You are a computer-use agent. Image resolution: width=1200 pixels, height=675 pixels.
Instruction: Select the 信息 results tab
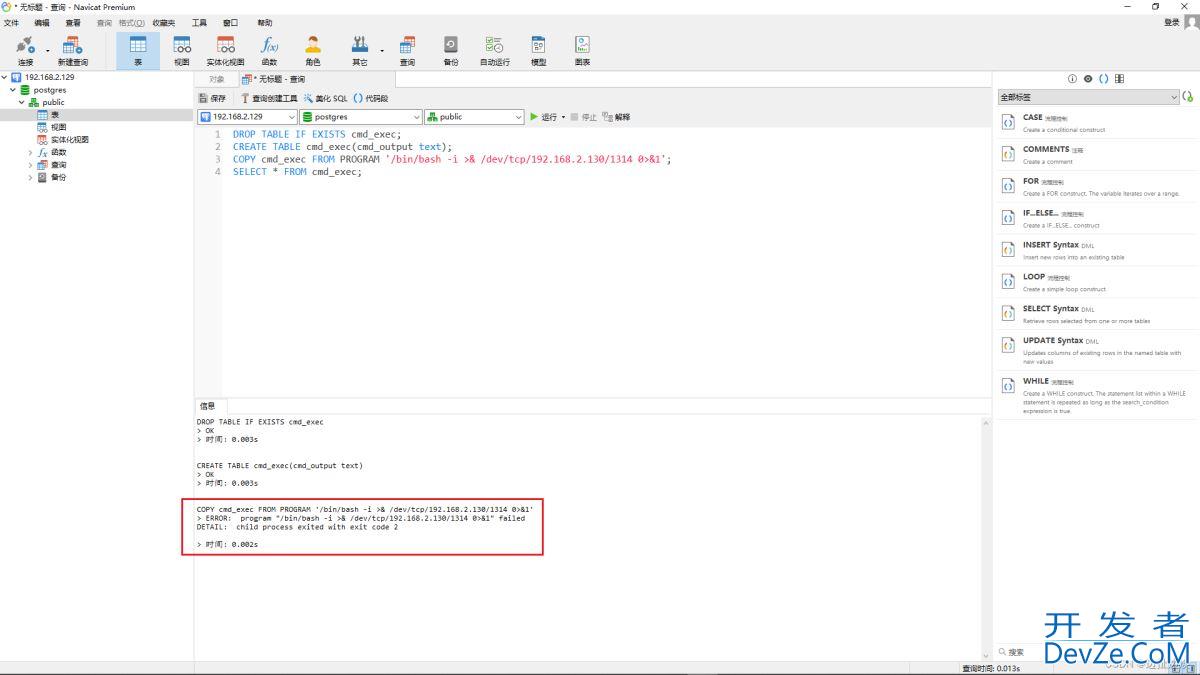pos(207,406)
